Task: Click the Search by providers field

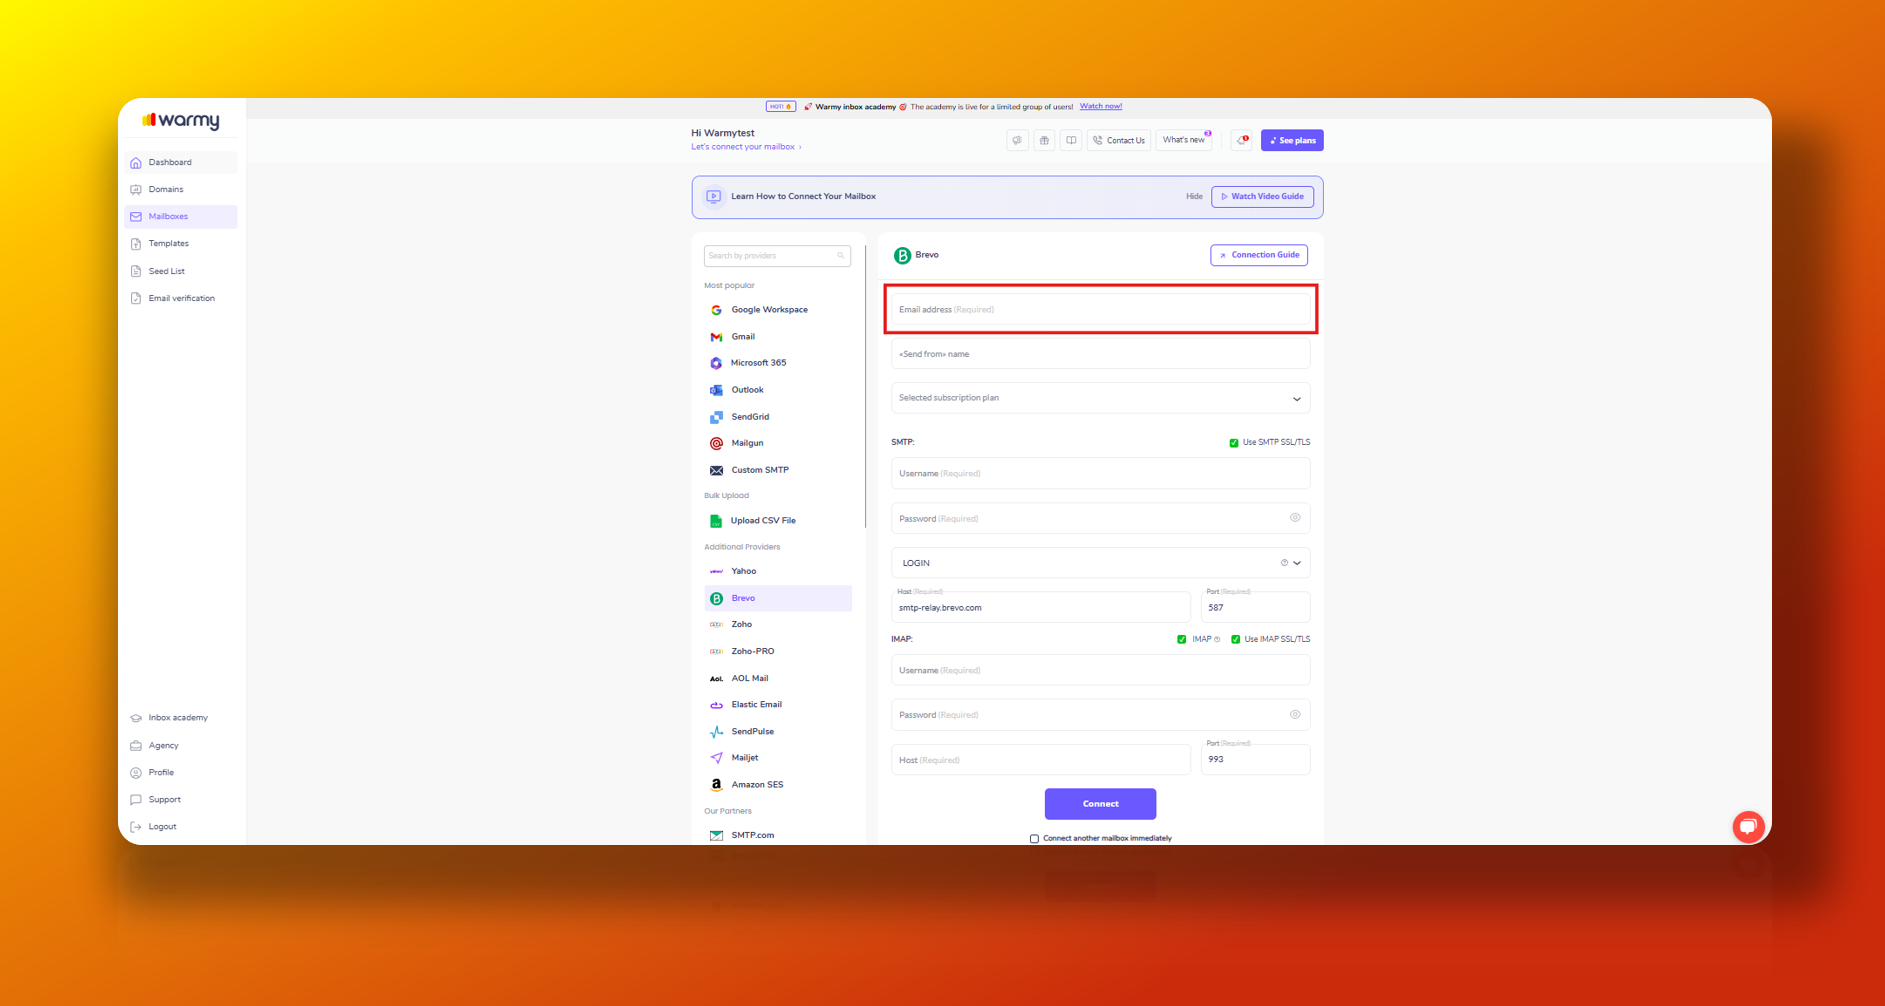Action: point(777,256)
